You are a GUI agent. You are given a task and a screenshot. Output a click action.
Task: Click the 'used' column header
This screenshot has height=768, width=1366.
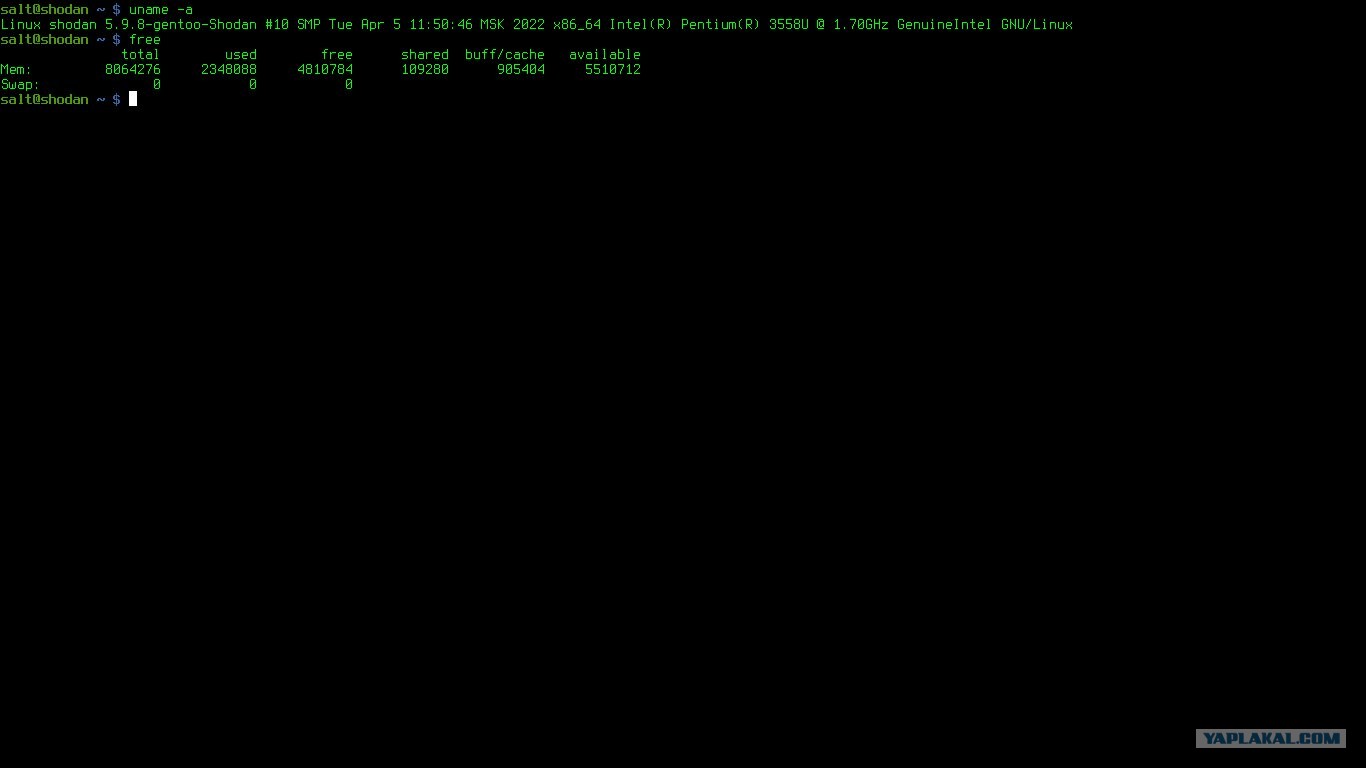[241, 54]
